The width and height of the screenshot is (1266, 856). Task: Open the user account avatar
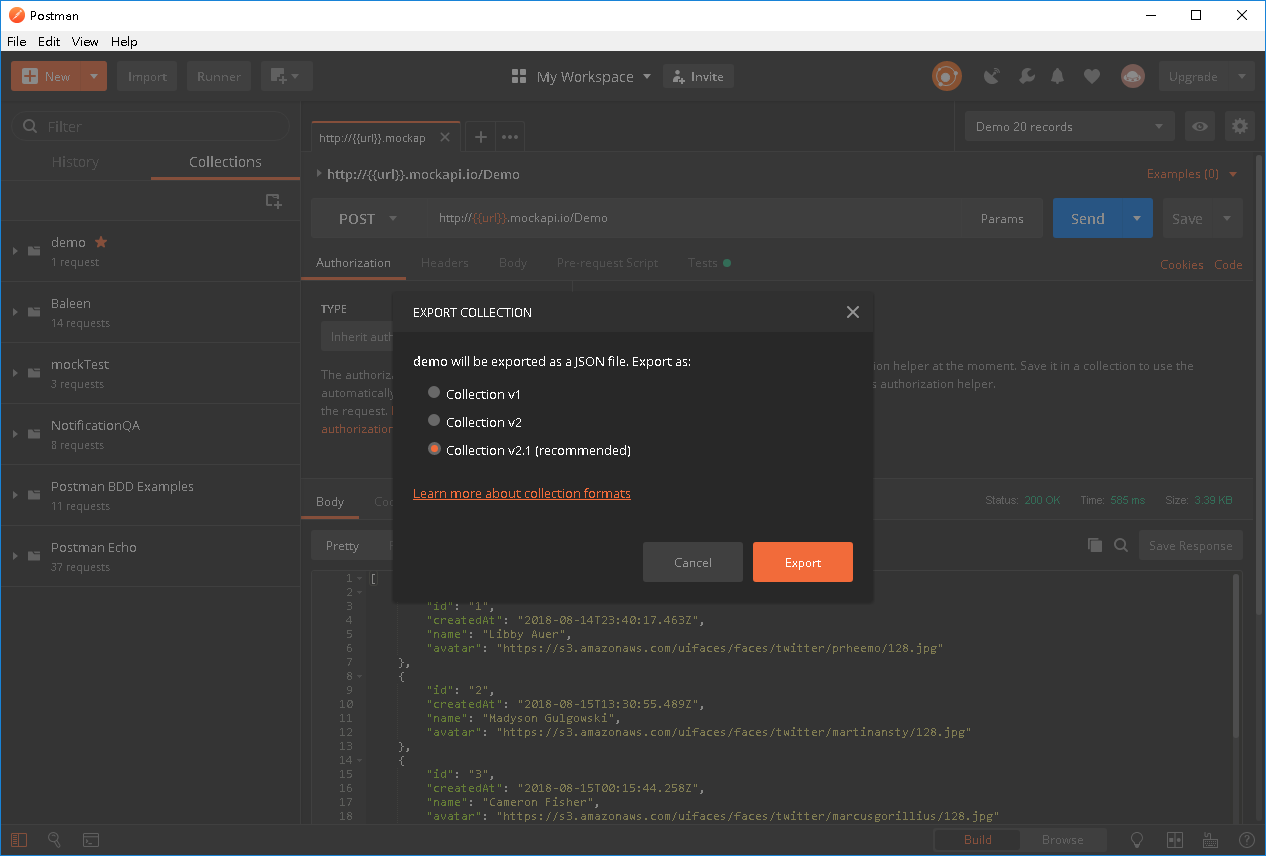click(1132, 76)
